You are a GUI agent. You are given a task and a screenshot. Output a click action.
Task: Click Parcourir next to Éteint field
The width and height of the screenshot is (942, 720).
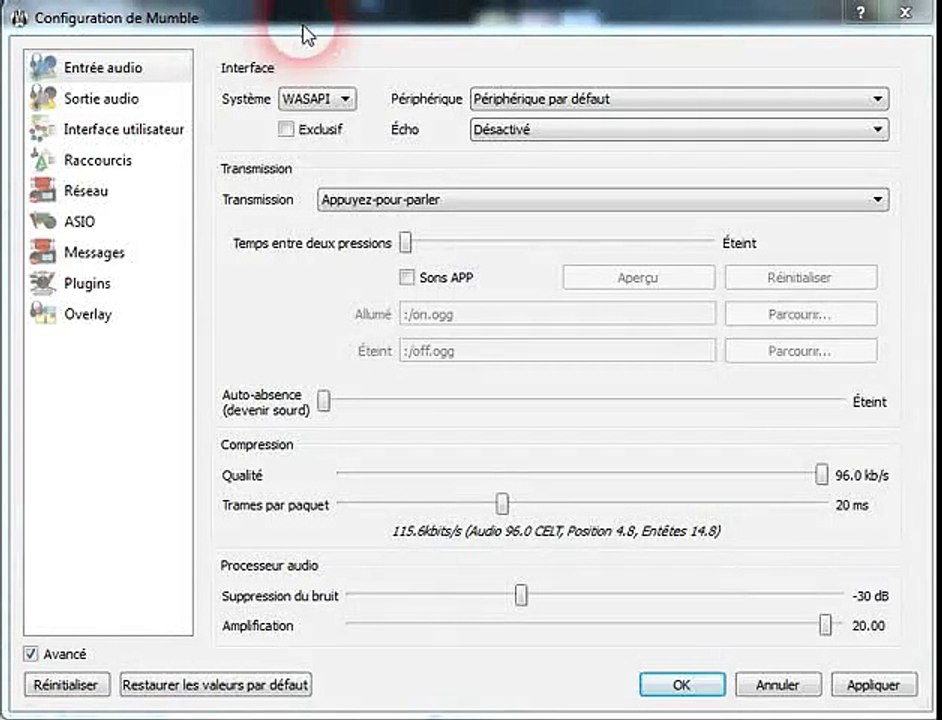click(801, 351)
